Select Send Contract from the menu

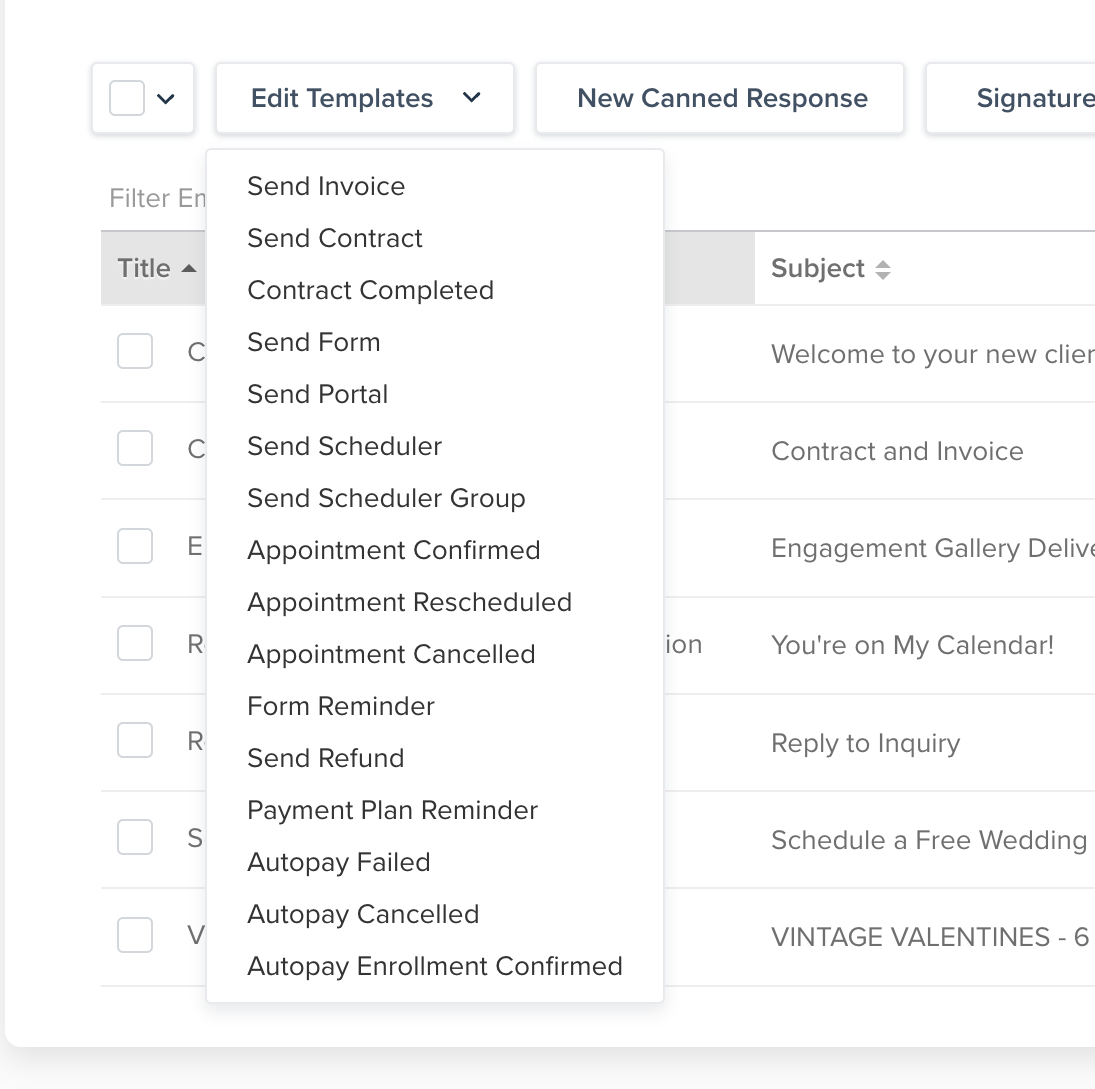(335, 238)
